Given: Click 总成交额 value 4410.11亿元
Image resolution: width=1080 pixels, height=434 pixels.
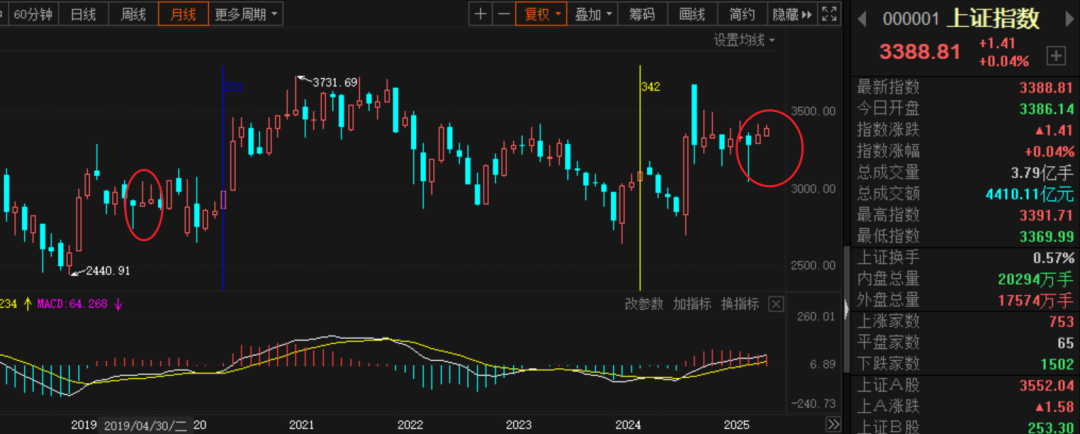Looking at the screenshot, I should point(1029,194).
